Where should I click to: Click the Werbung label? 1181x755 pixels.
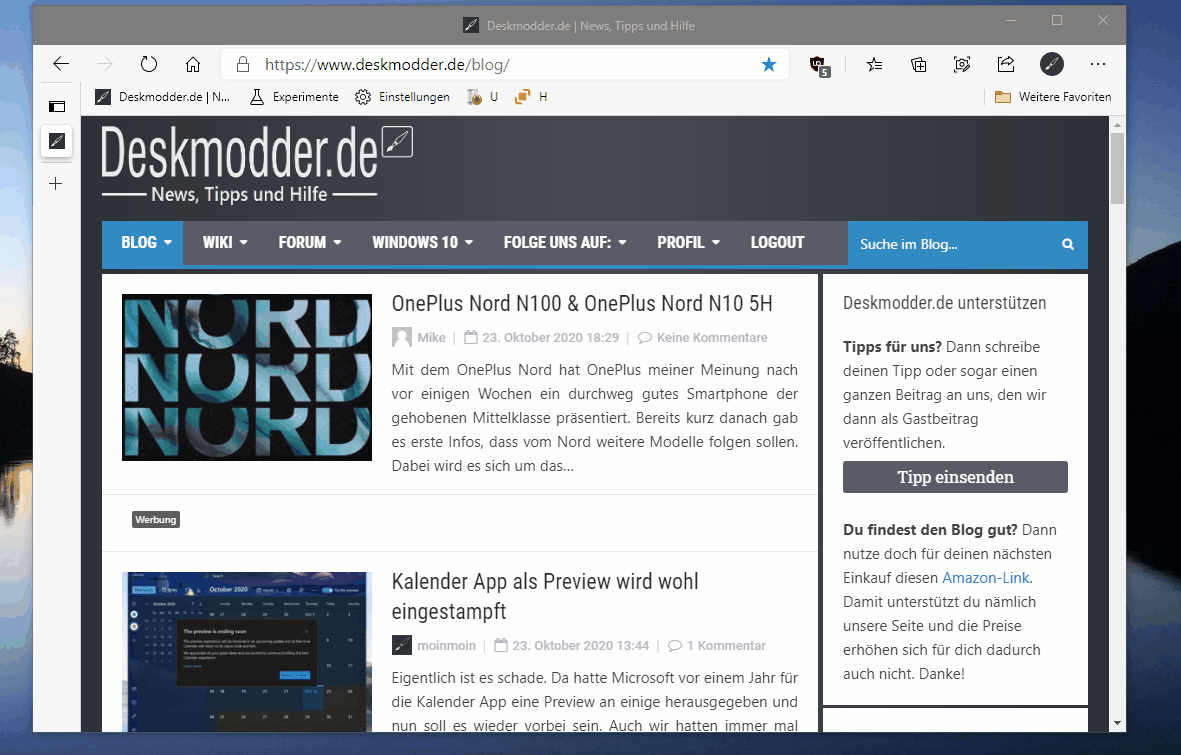[x=156, y=520]
